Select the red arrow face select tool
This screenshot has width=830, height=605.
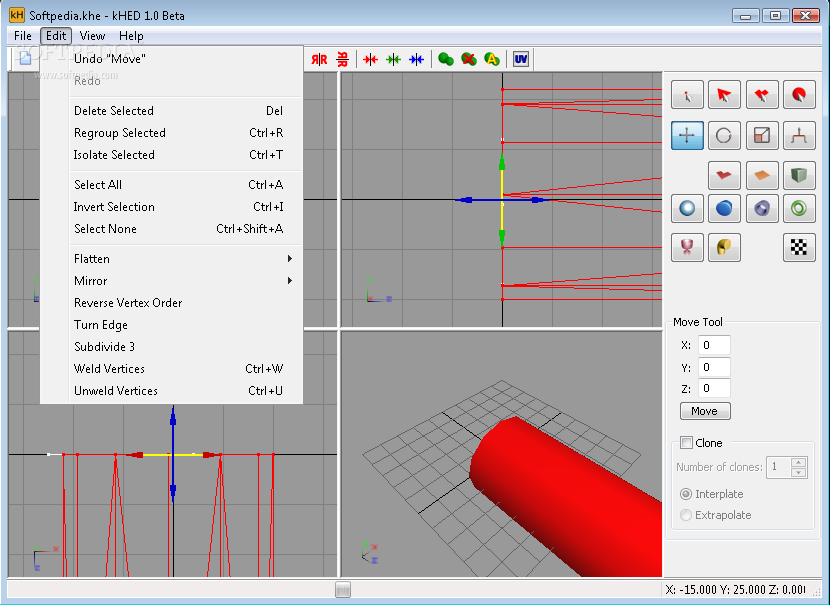click(x=724, y=95)
